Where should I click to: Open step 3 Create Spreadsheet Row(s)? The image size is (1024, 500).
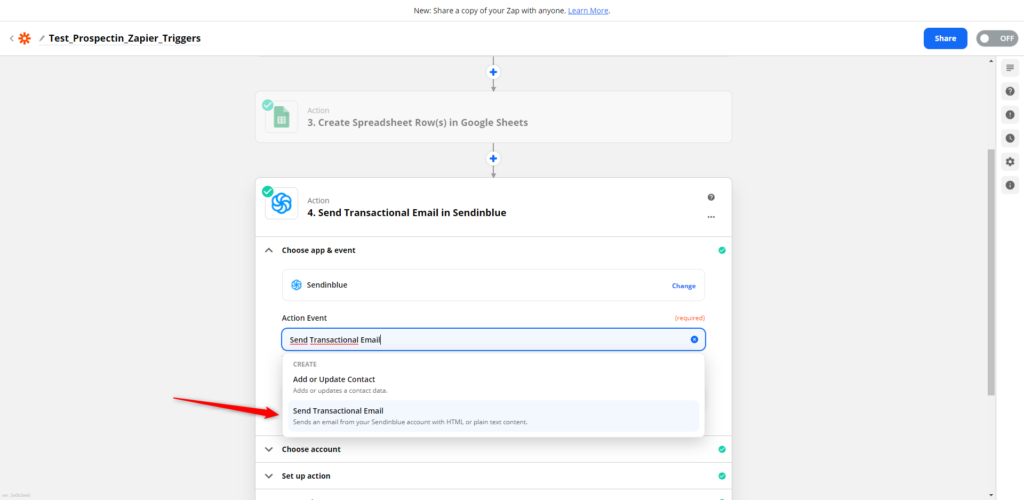tap(493, 117)
